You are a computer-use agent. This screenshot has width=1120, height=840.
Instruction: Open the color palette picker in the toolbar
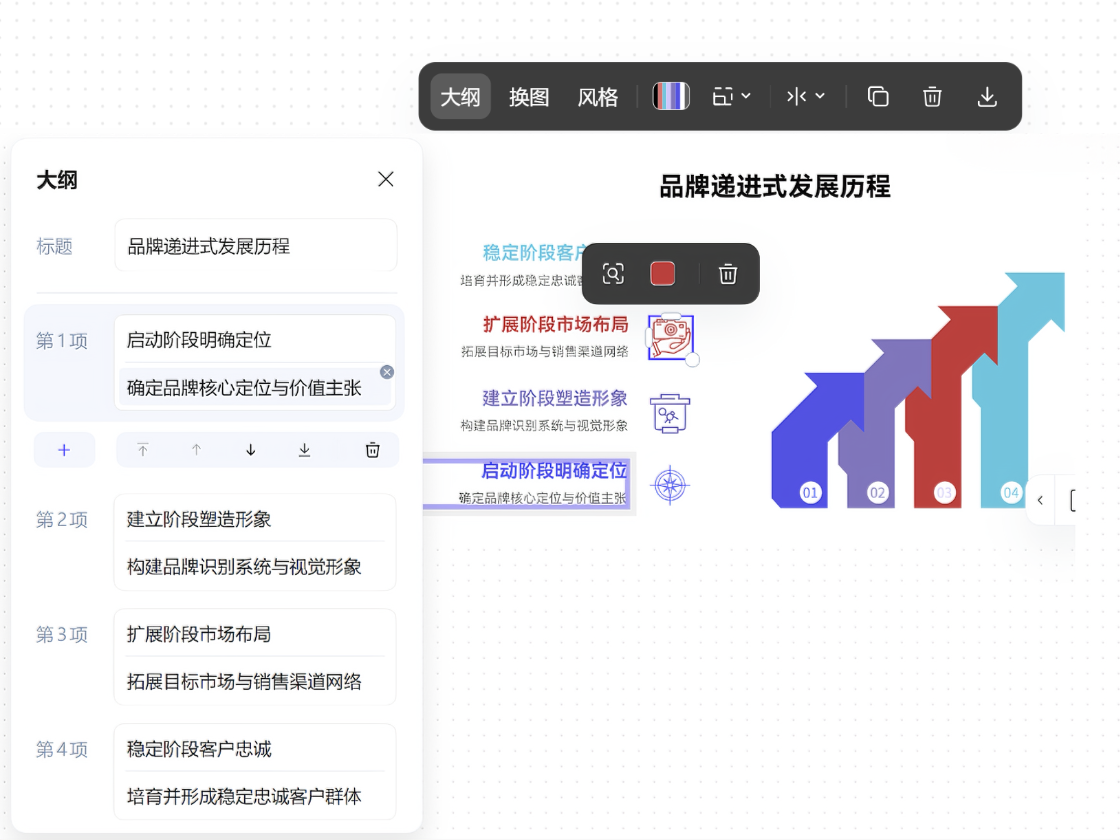pos(670,96)
